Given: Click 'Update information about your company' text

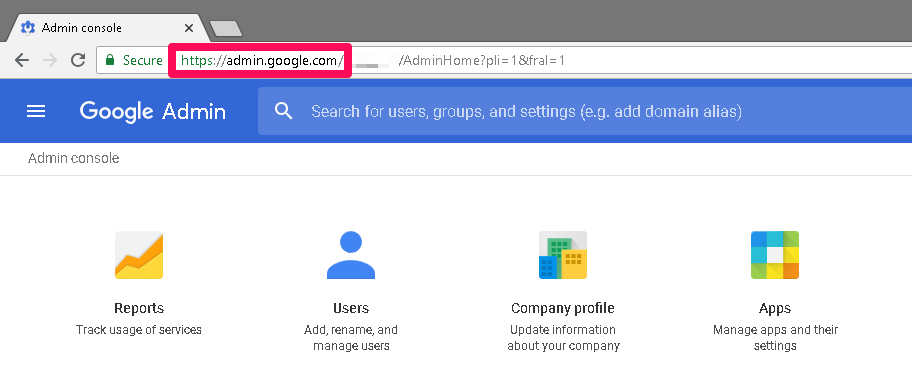Looking at the screenshot, I should pyautogui.click(x=563, y=338).
